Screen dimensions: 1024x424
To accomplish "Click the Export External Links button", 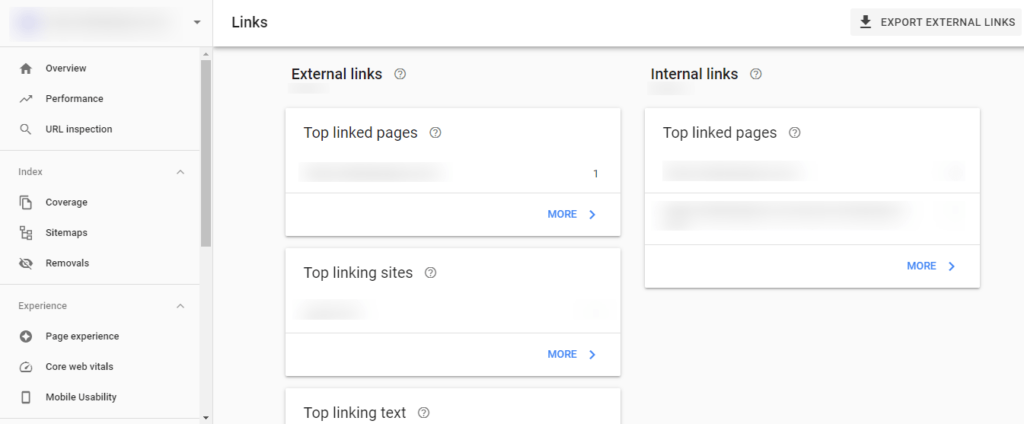I will [937, 22].
